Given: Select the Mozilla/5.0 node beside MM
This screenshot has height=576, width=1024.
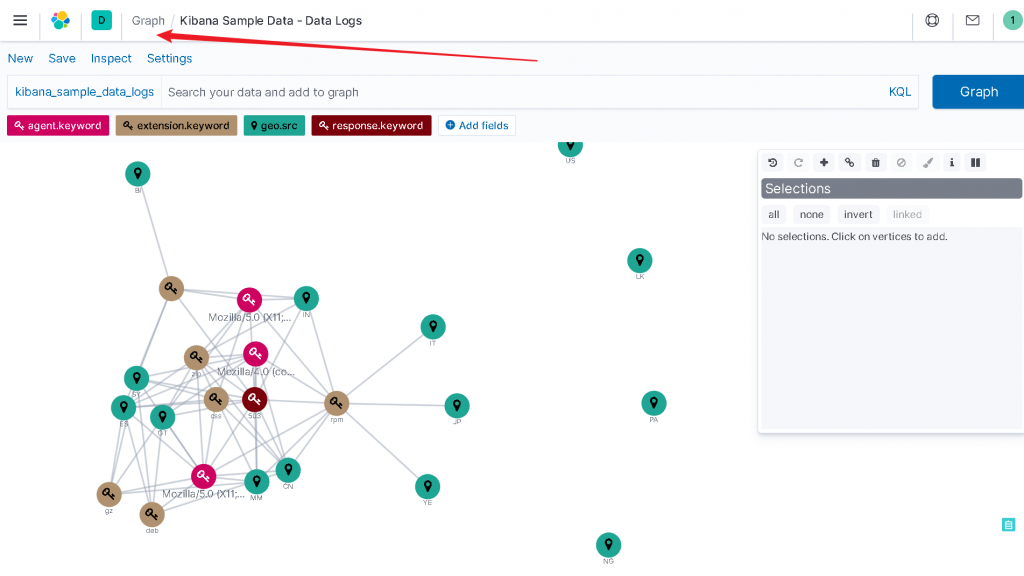Looking at the screenshot, I should coord(204,477).
